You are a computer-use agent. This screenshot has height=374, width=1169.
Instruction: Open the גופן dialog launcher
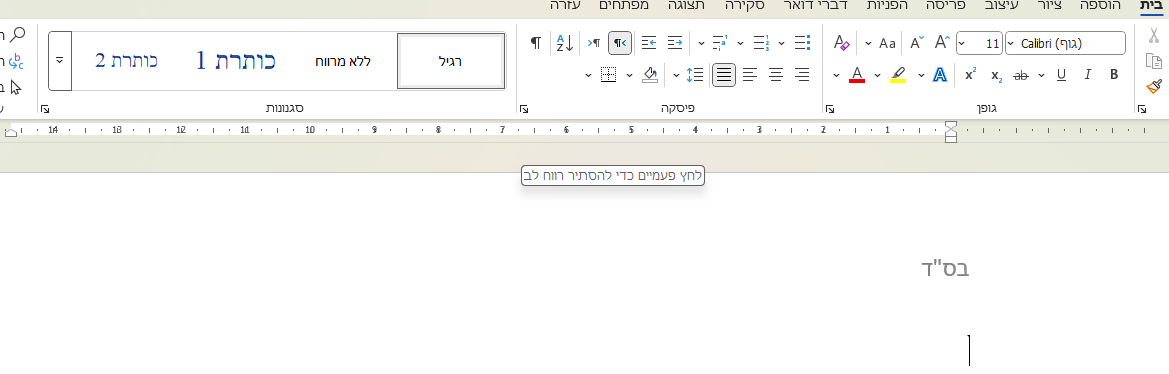pyautogui.click(x=830, y=109)
